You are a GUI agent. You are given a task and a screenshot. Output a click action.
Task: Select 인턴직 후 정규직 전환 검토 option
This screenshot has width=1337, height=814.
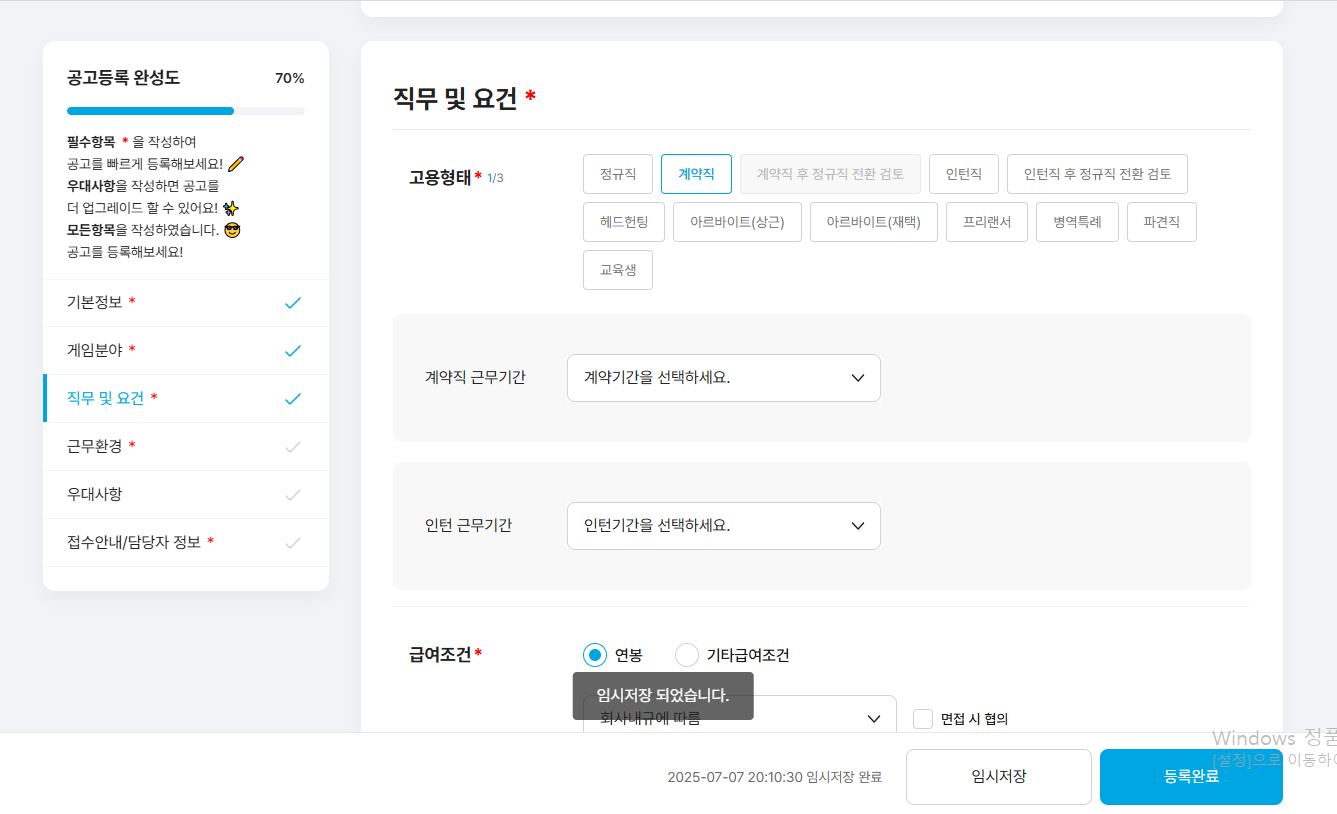coord(1096,174)
